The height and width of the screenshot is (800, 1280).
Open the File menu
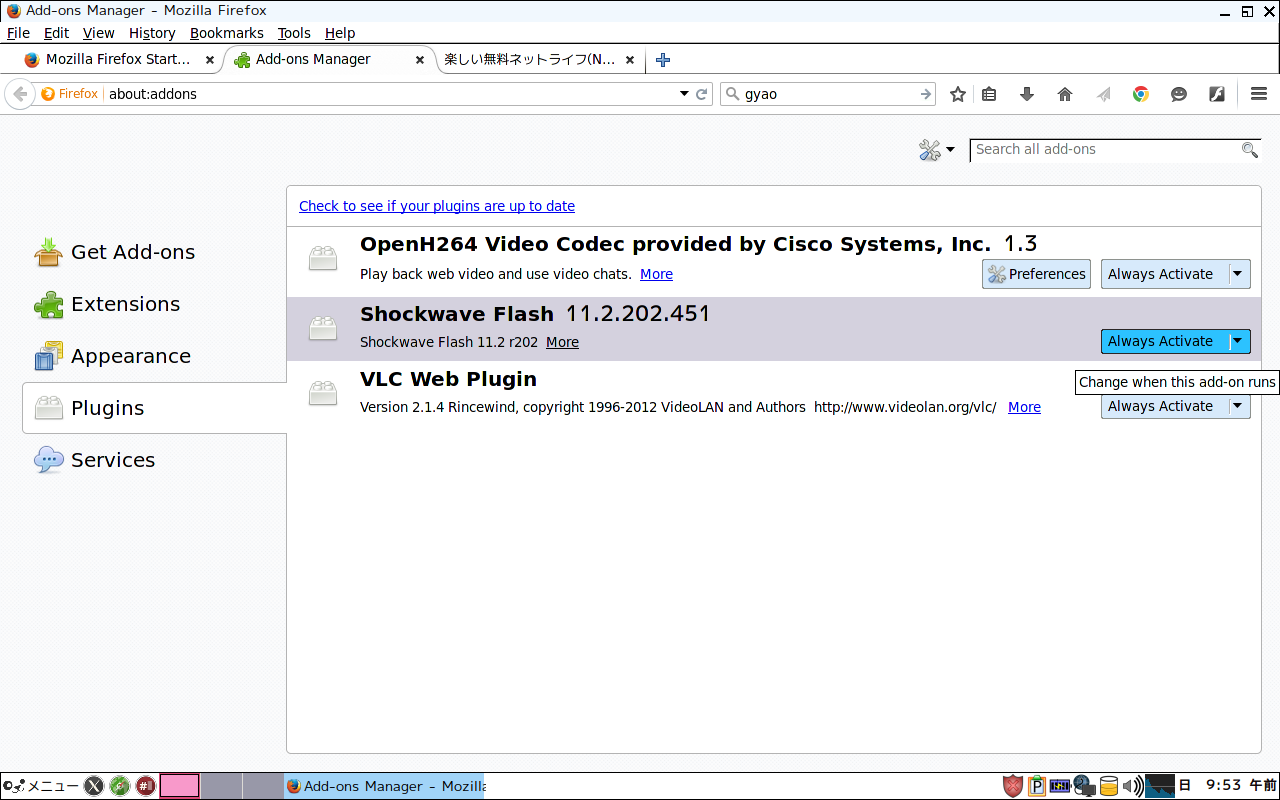[18, 33]
